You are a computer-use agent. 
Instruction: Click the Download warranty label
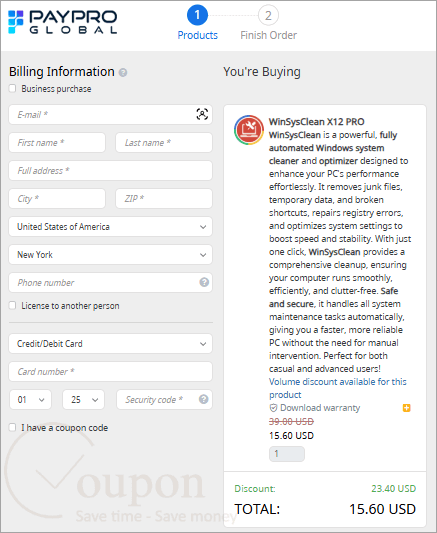[x=320, y=408]
